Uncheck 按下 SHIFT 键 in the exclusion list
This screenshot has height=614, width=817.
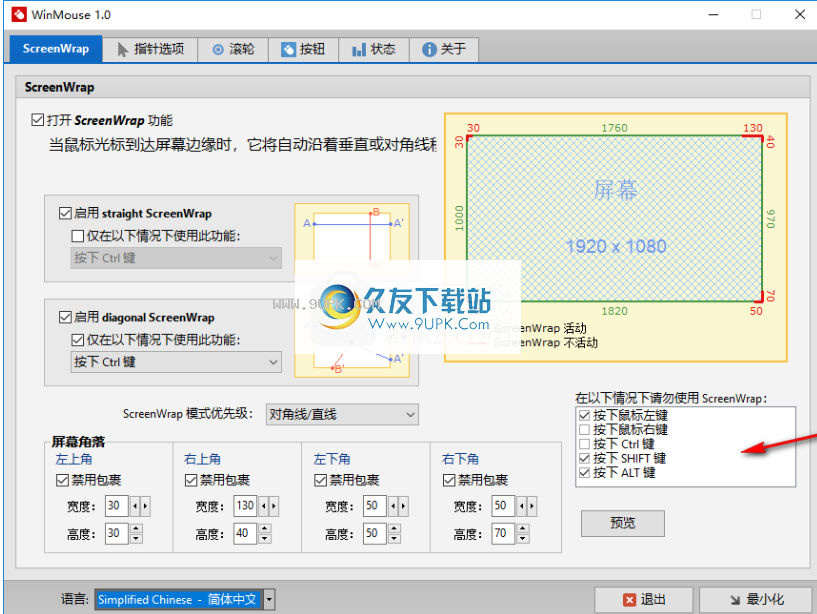[584, 458]
